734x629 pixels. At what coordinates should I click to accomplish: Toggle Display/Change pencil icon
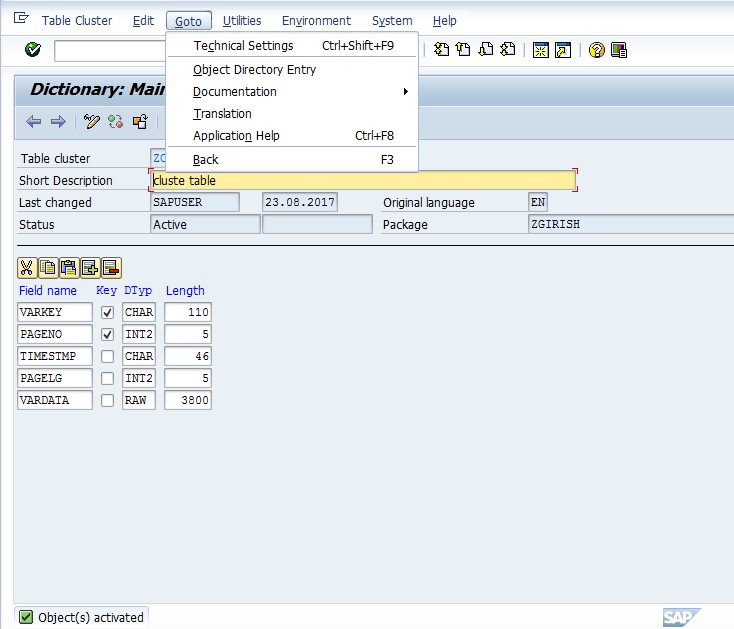(x=91, y=122)
